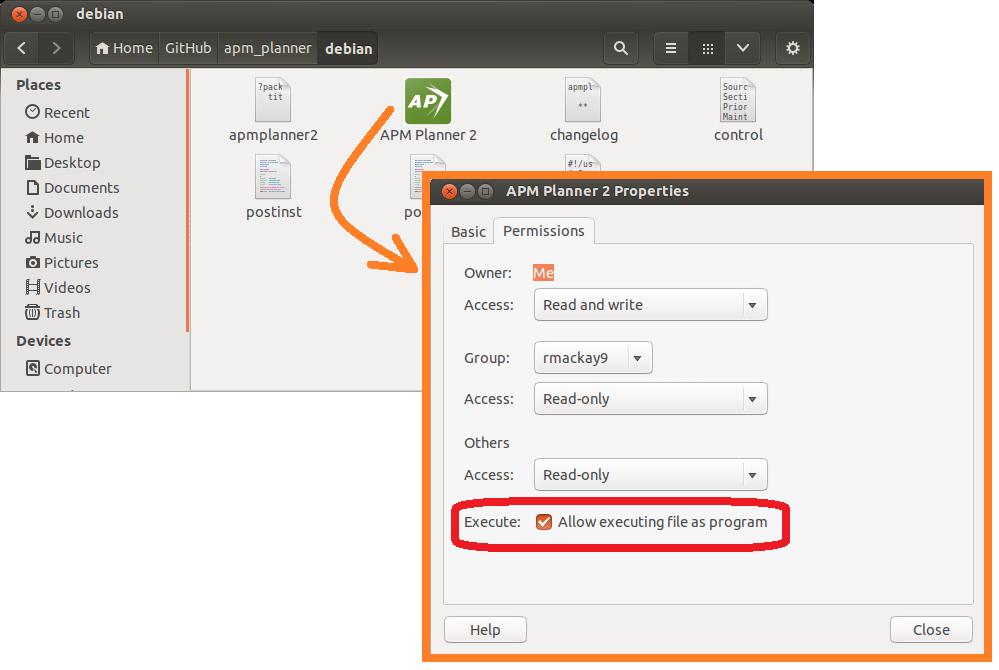999x670 pixels.
Task: Expand the view options down-arrow
Action: pyautogui.click(x=742, y=48)
